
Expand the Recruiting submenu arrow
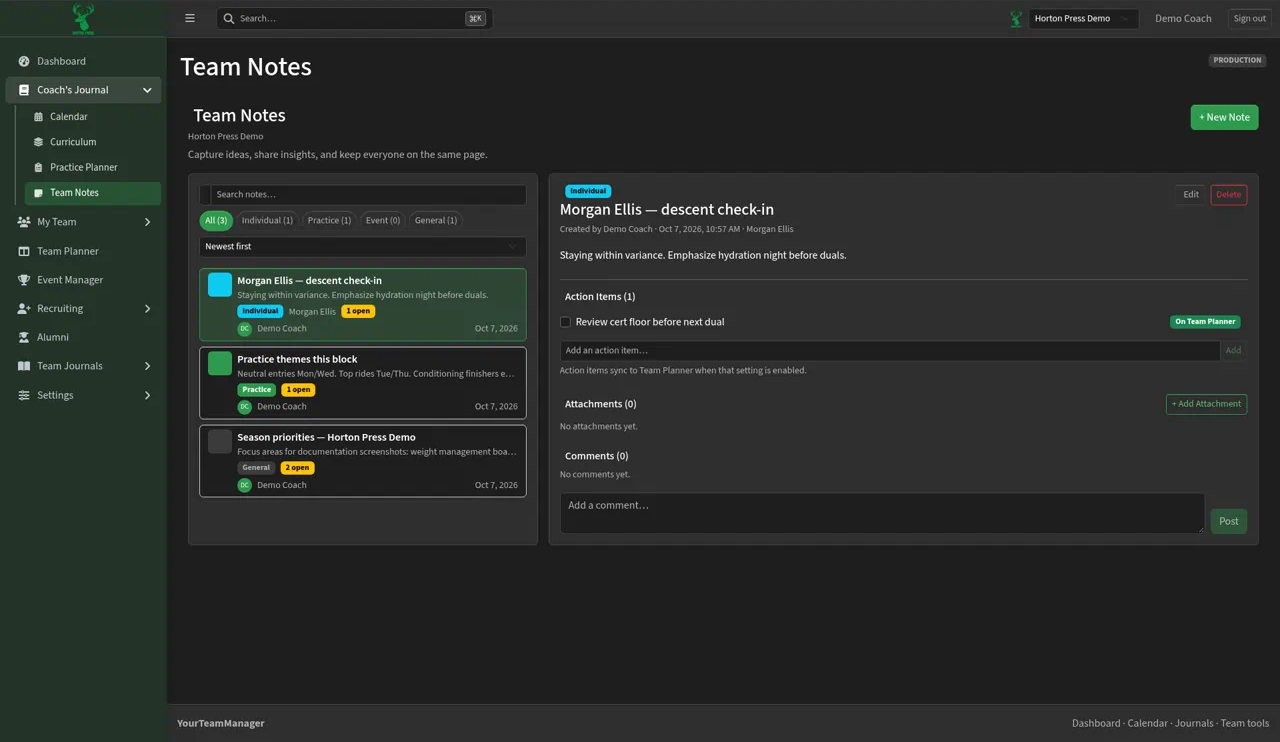point(147,309)
